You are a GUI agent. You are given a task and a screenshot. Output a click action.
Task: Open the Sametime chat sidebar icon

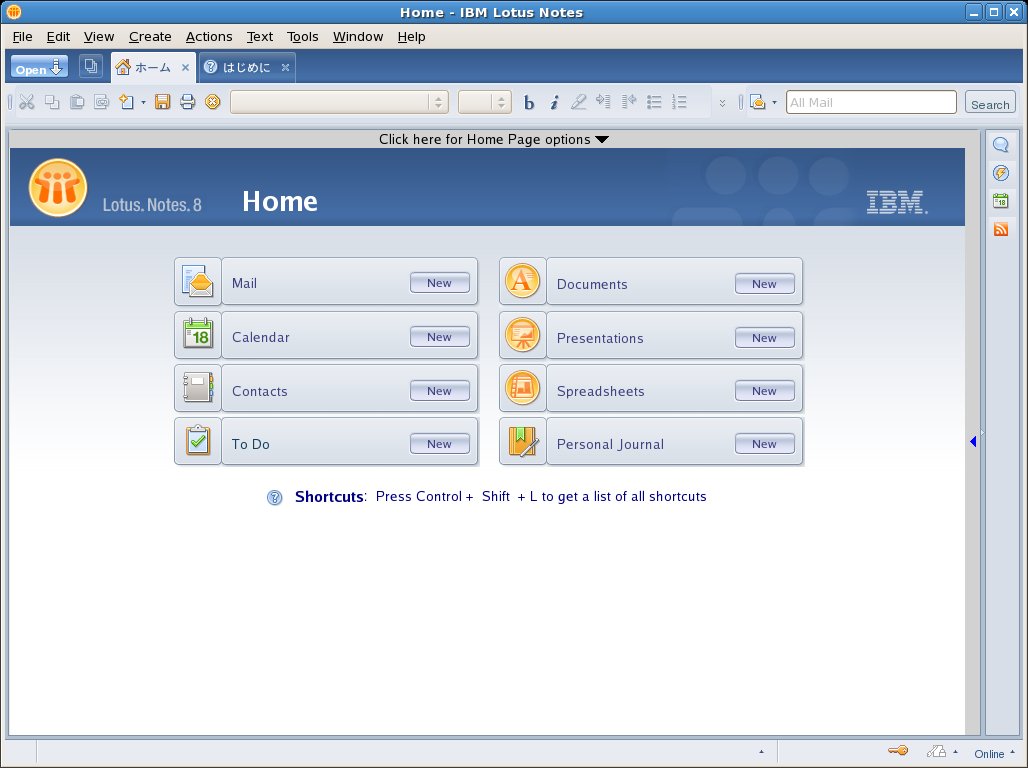[1000, 145]
